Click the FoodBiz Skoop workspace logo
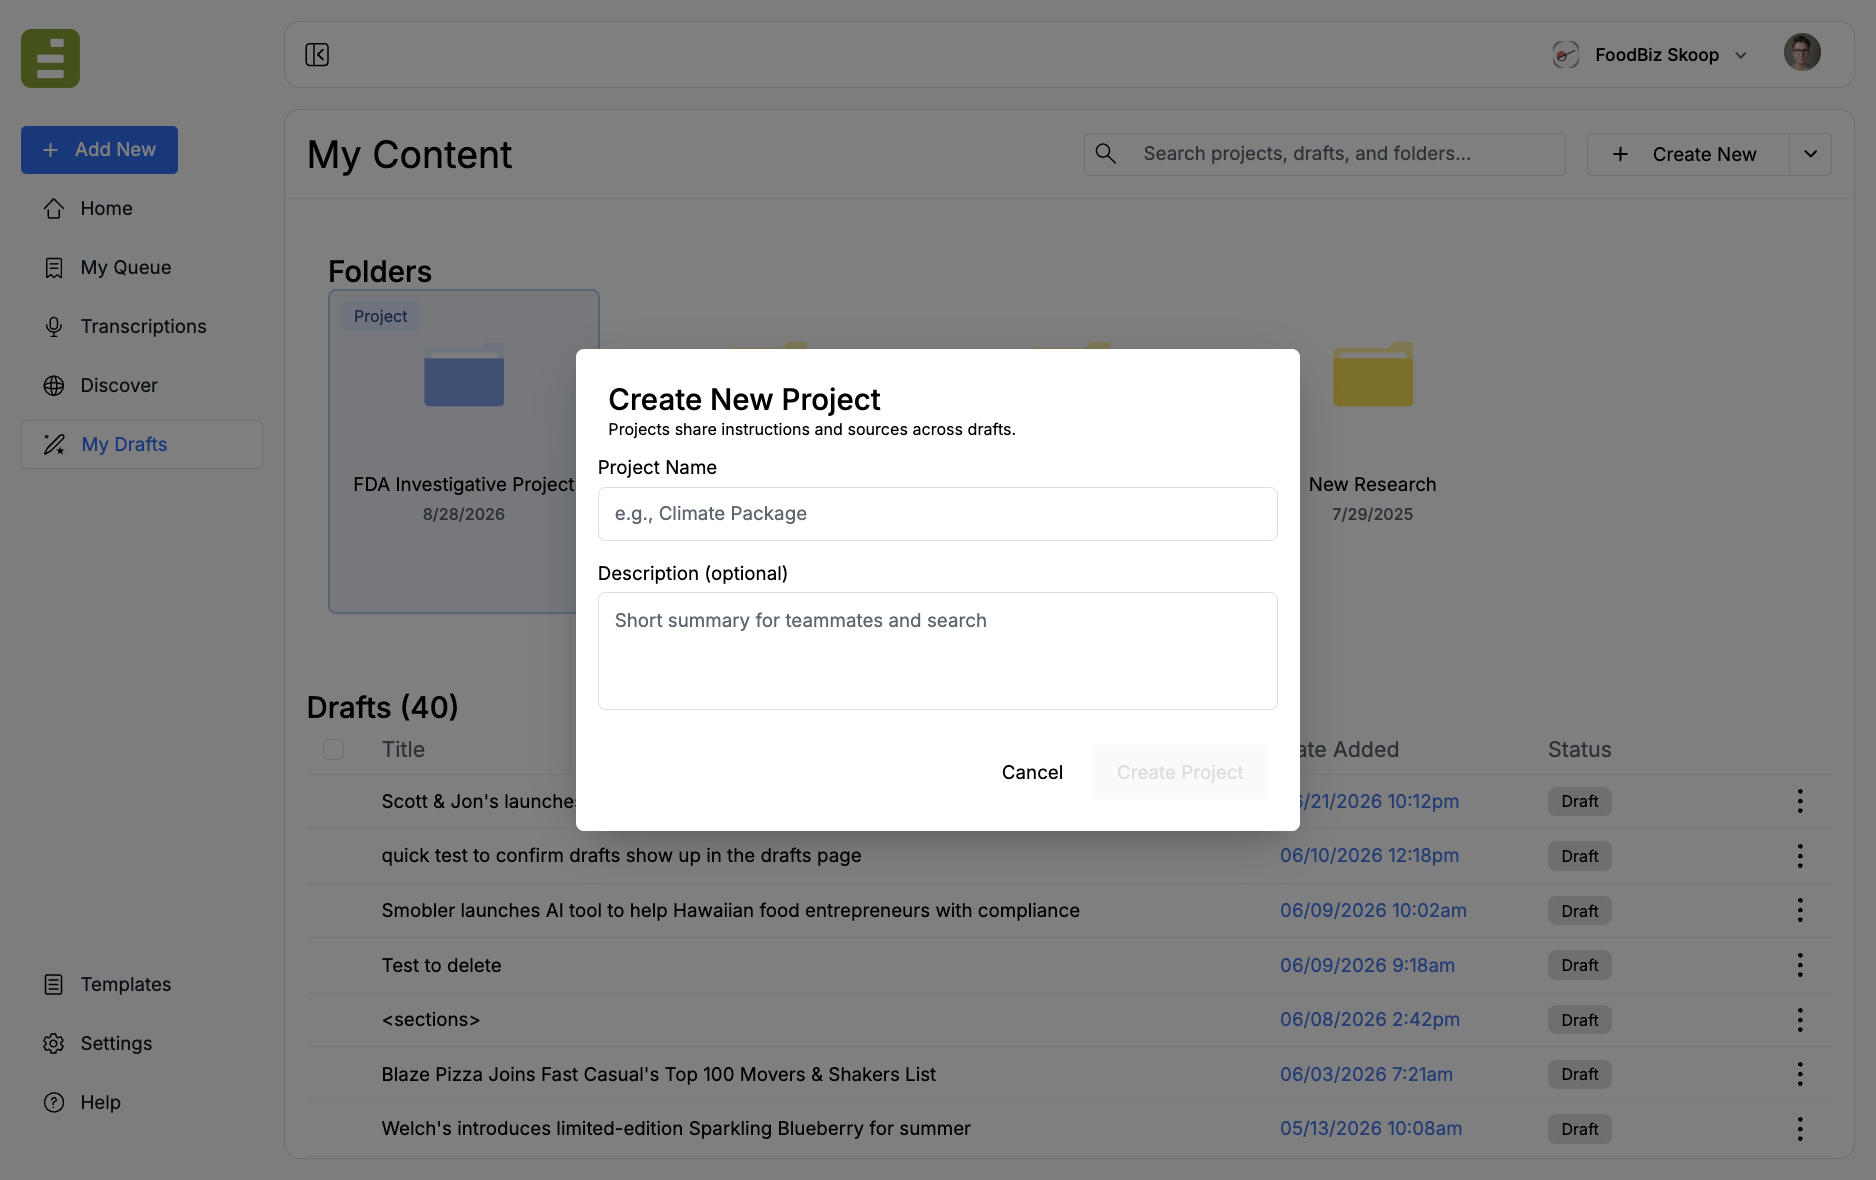The image size is (1876, 1180). [x=1565, y=55]
